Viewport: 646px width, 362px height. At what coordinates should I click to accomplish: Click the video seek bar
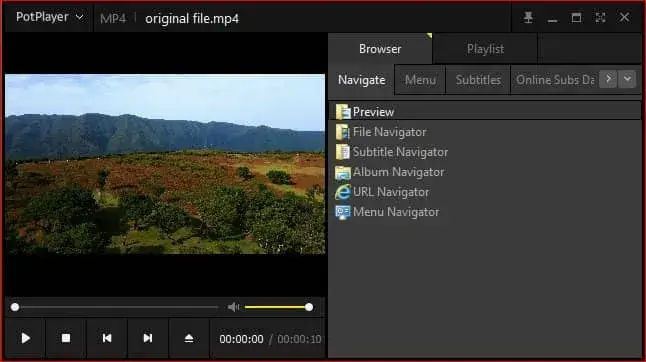(x=116, y=307)
